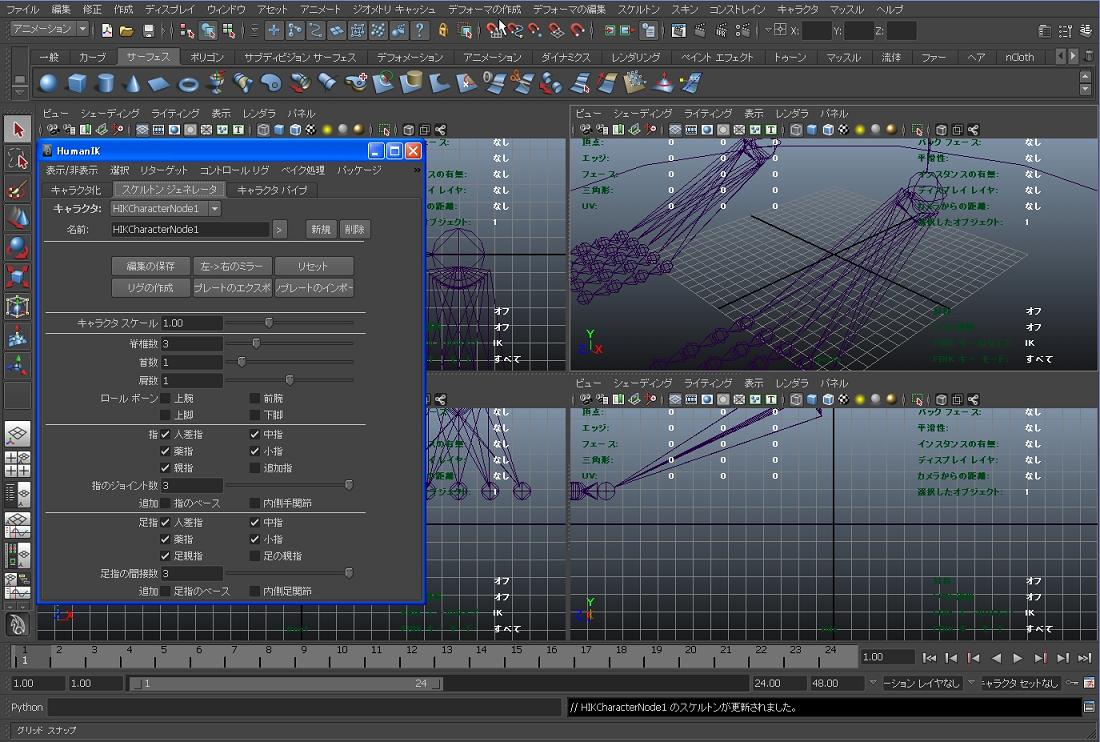Adjust the キャラクタ スケール slider
1100x742 pixels.
click(x=269, y=323)
